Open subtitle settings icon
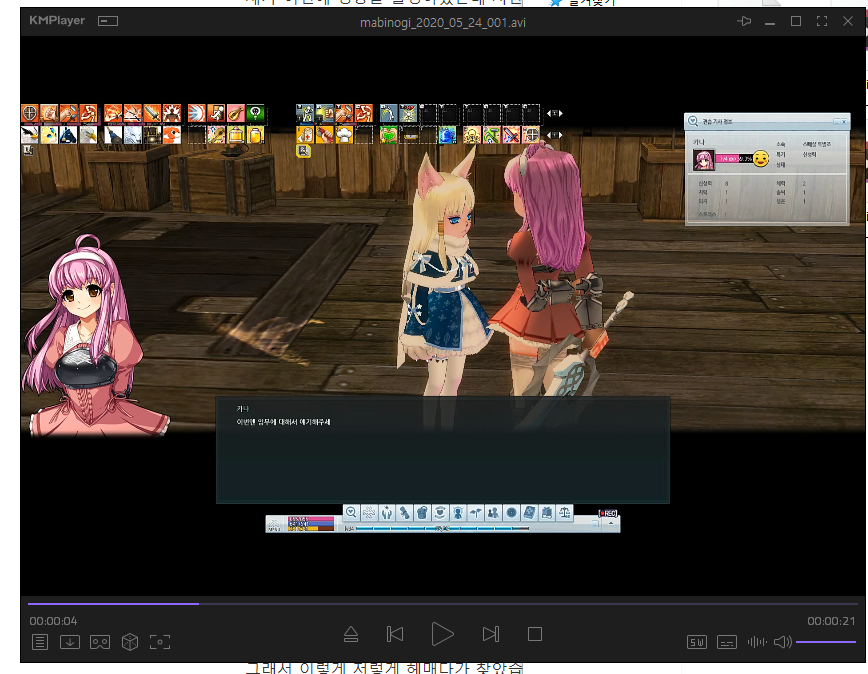 726,642
